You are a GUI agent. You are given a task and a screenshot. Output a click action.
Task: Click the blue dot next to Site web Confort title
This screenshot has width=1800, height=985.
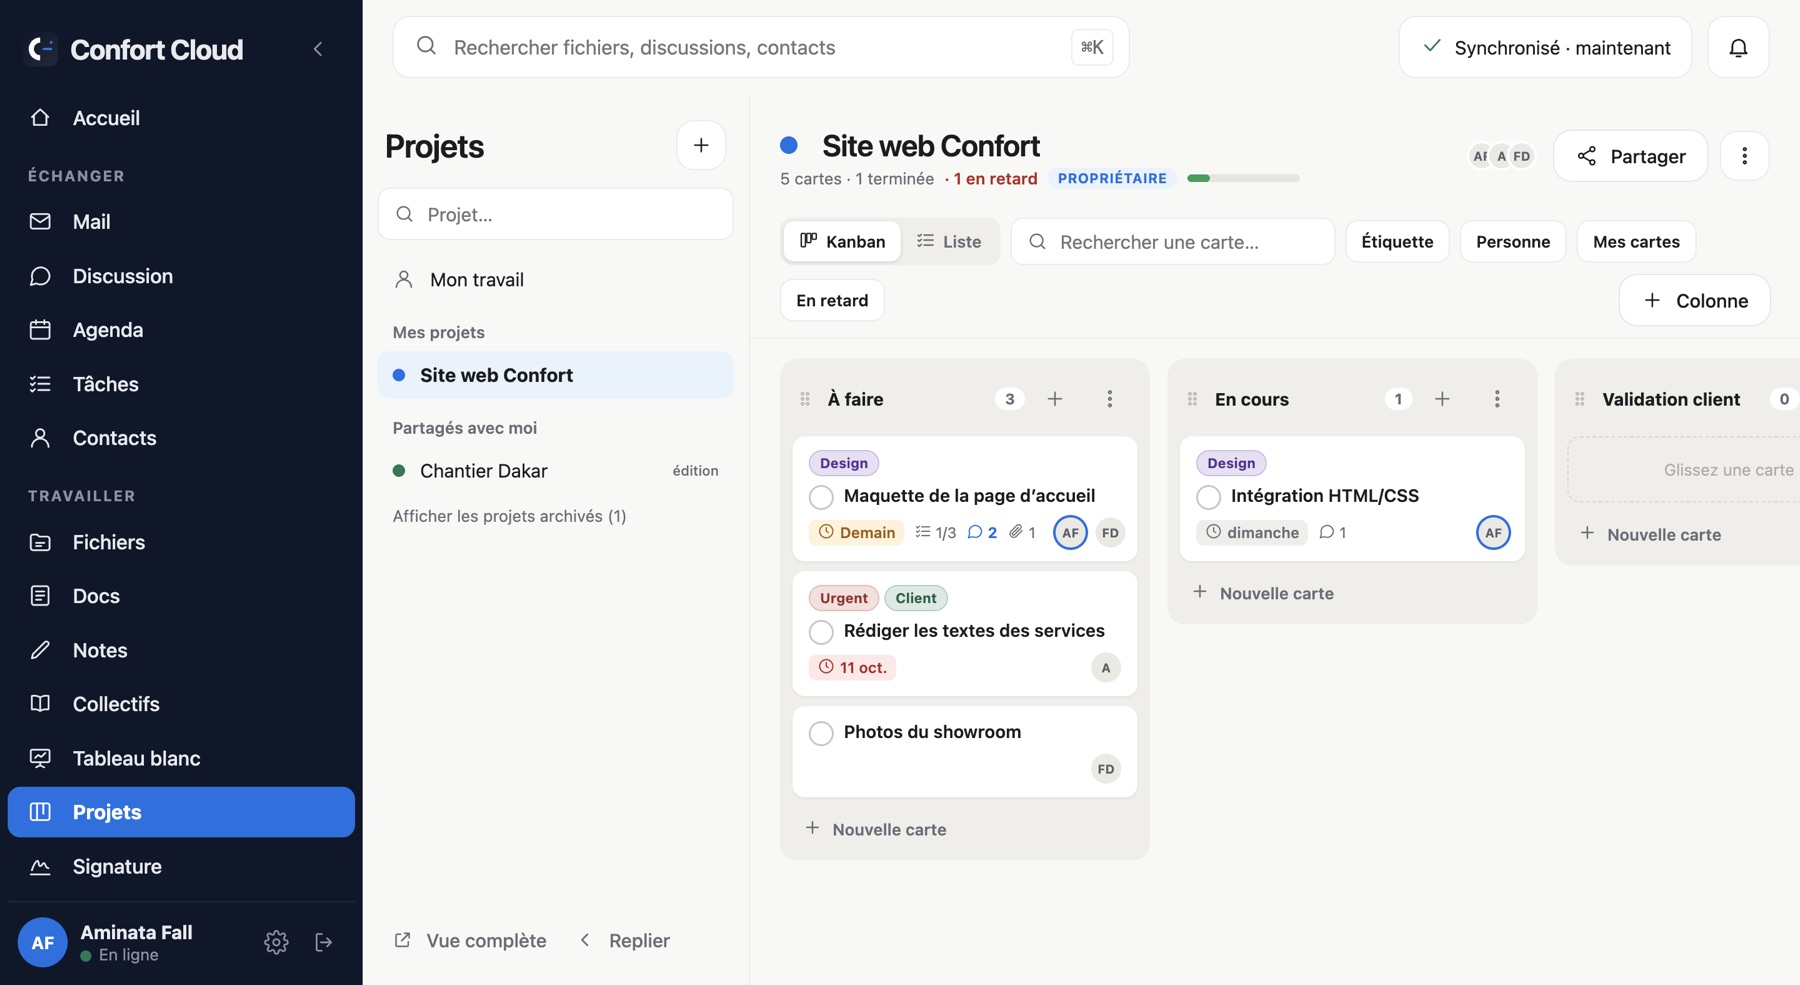(x=789, y=146)
